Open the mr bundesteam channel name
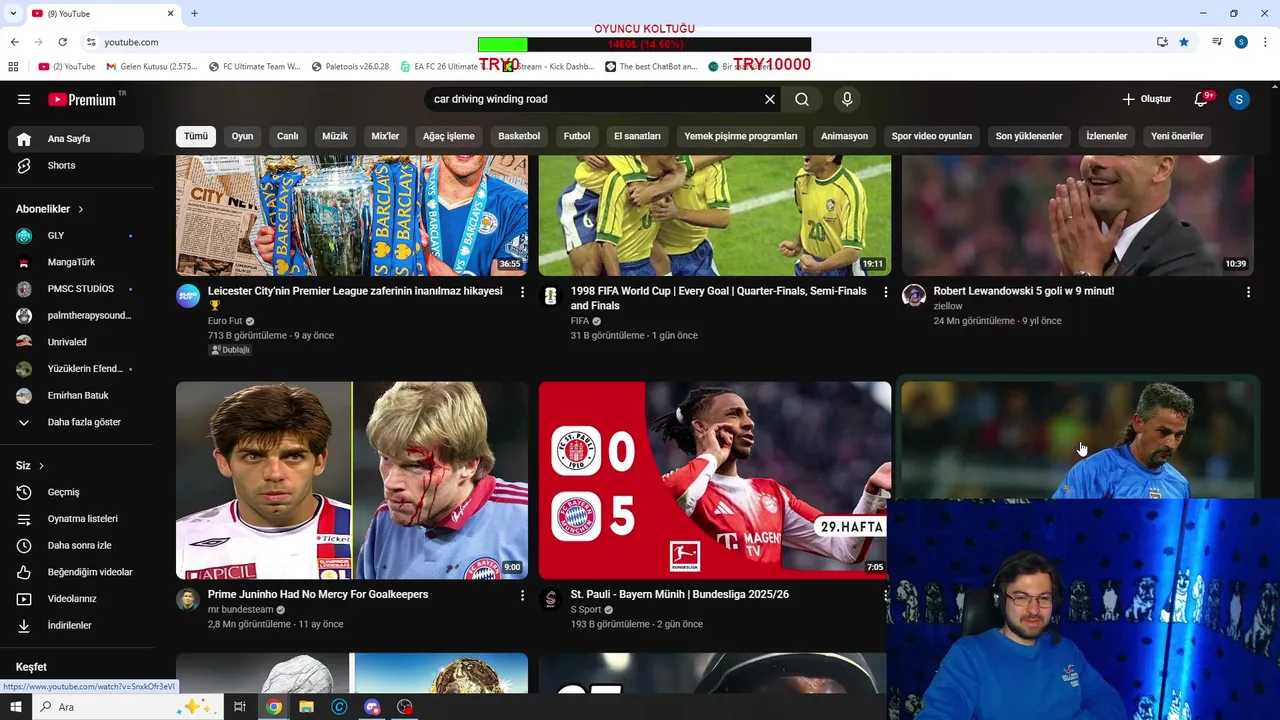 point(240,609)
